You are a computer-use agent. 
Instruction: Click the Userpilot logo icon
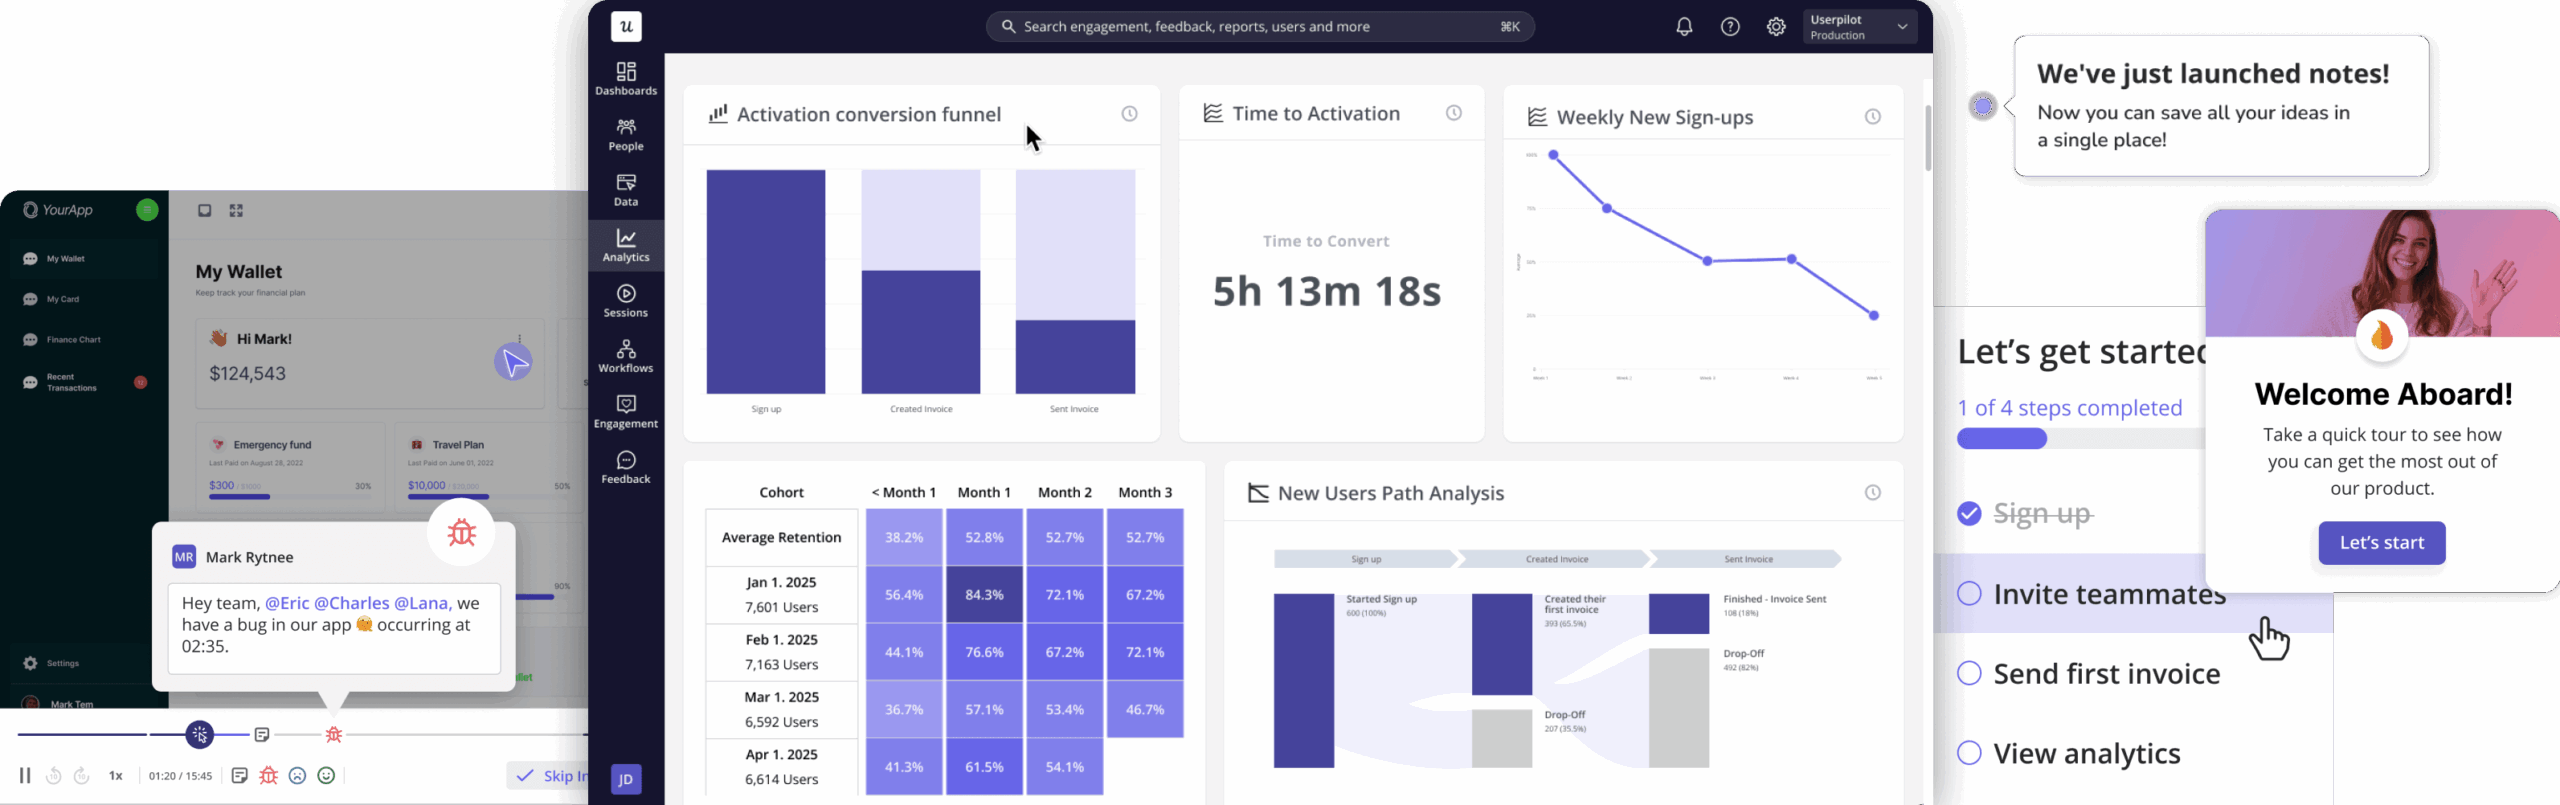coord(626,27)
